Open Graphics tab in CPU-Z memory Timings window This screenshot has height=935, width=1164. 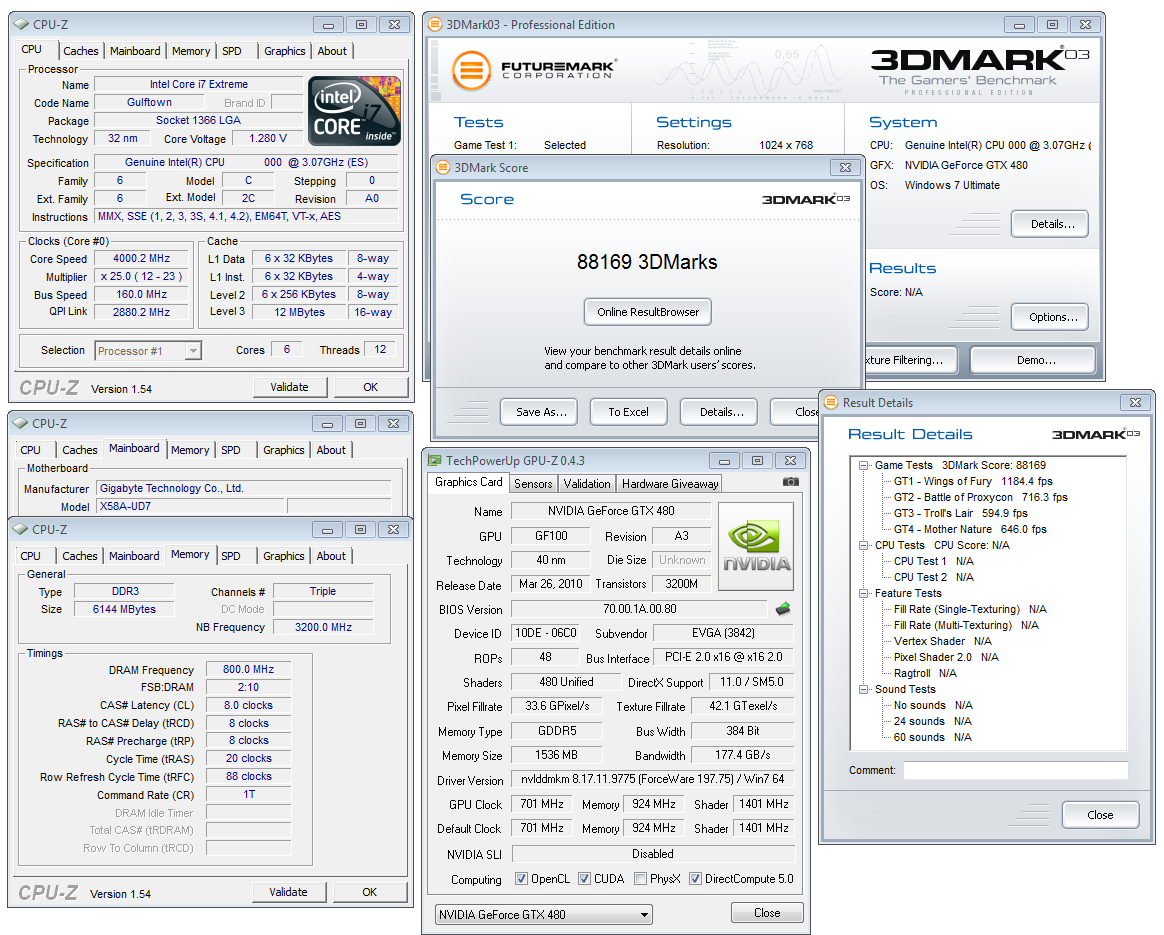(284, 557)
